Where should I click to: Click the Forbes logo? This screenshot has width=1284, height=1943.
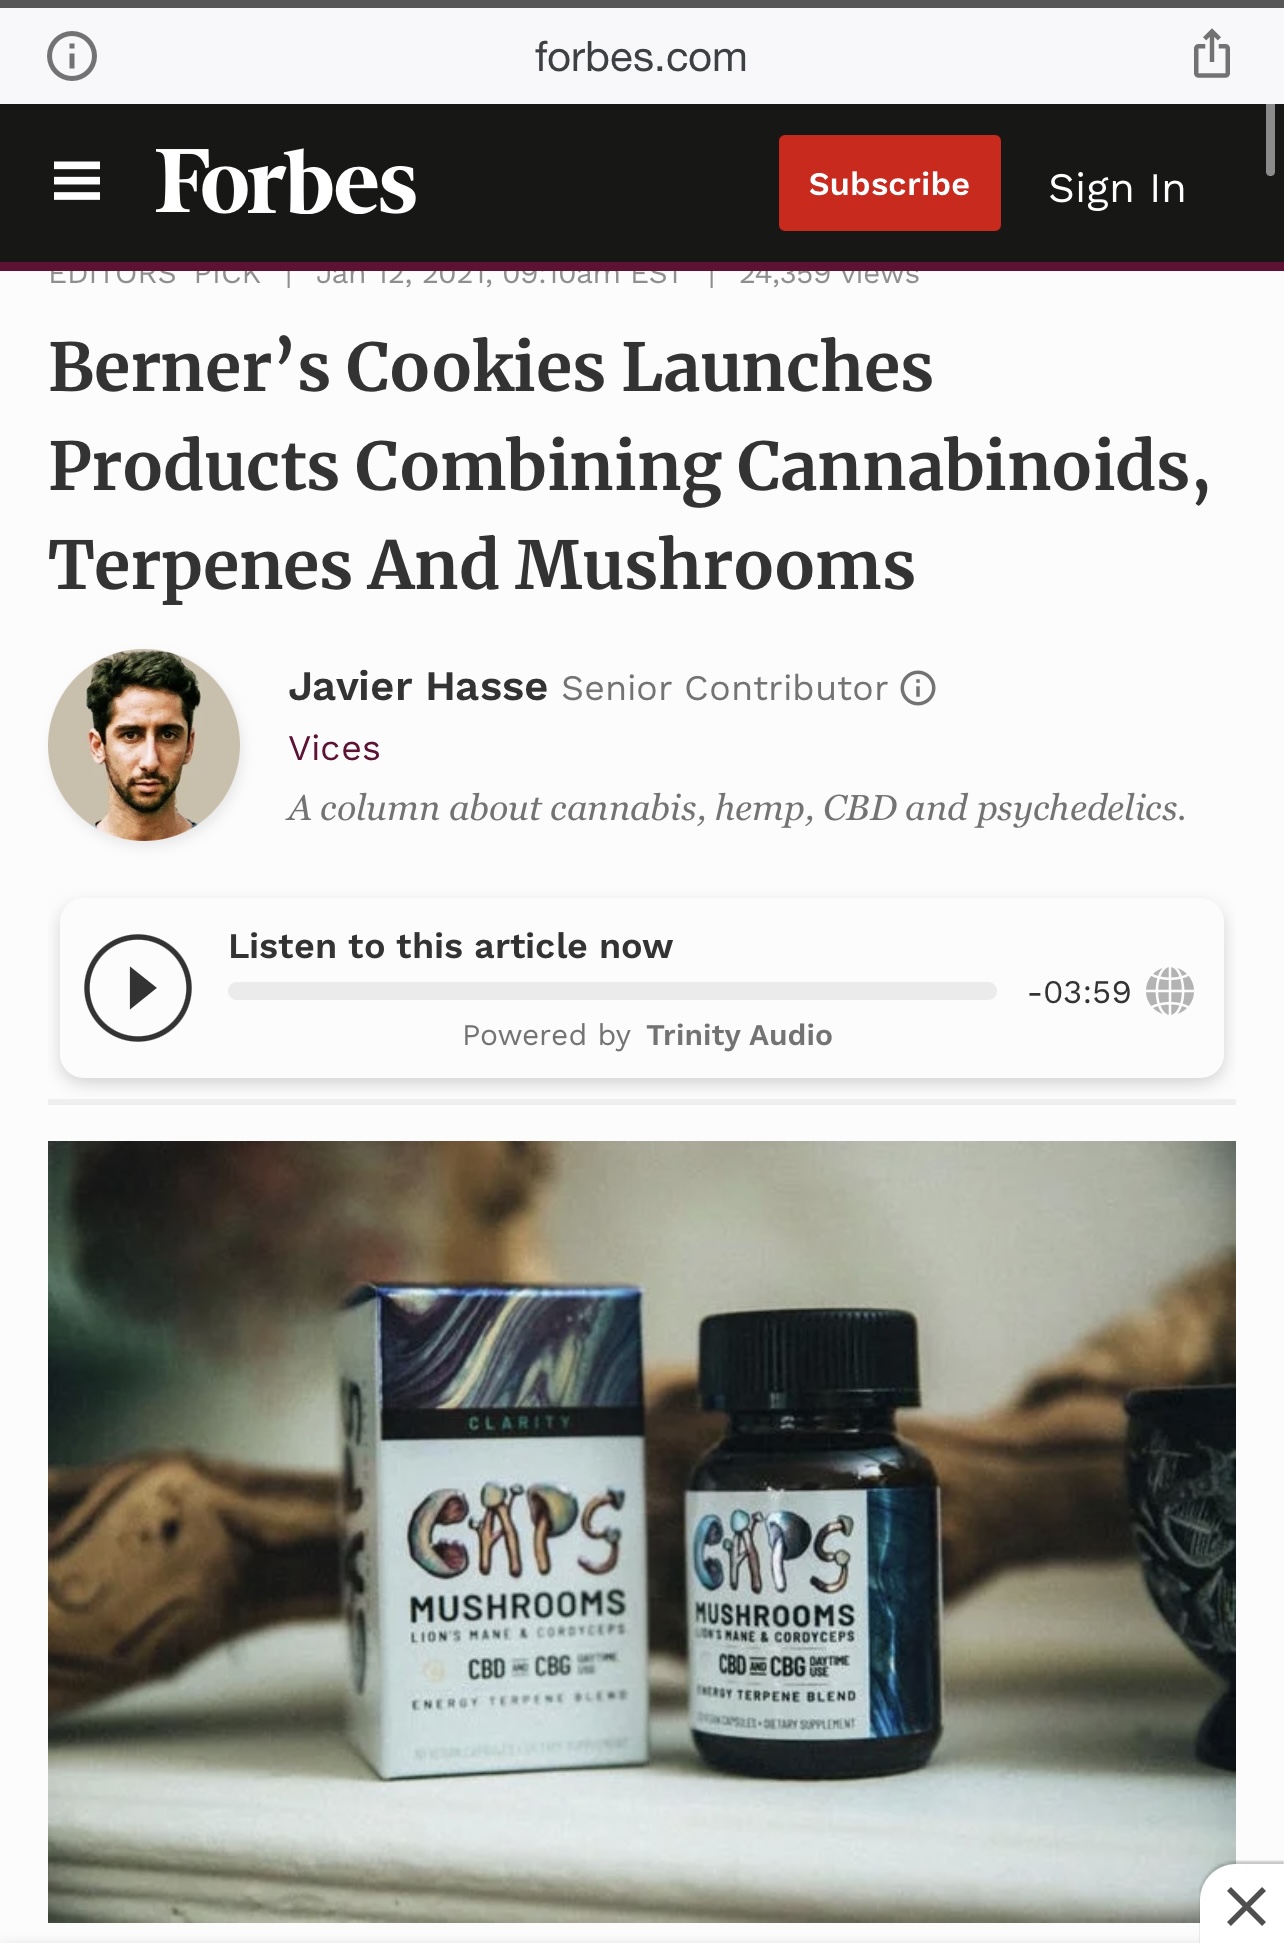[x=285, y=183]
